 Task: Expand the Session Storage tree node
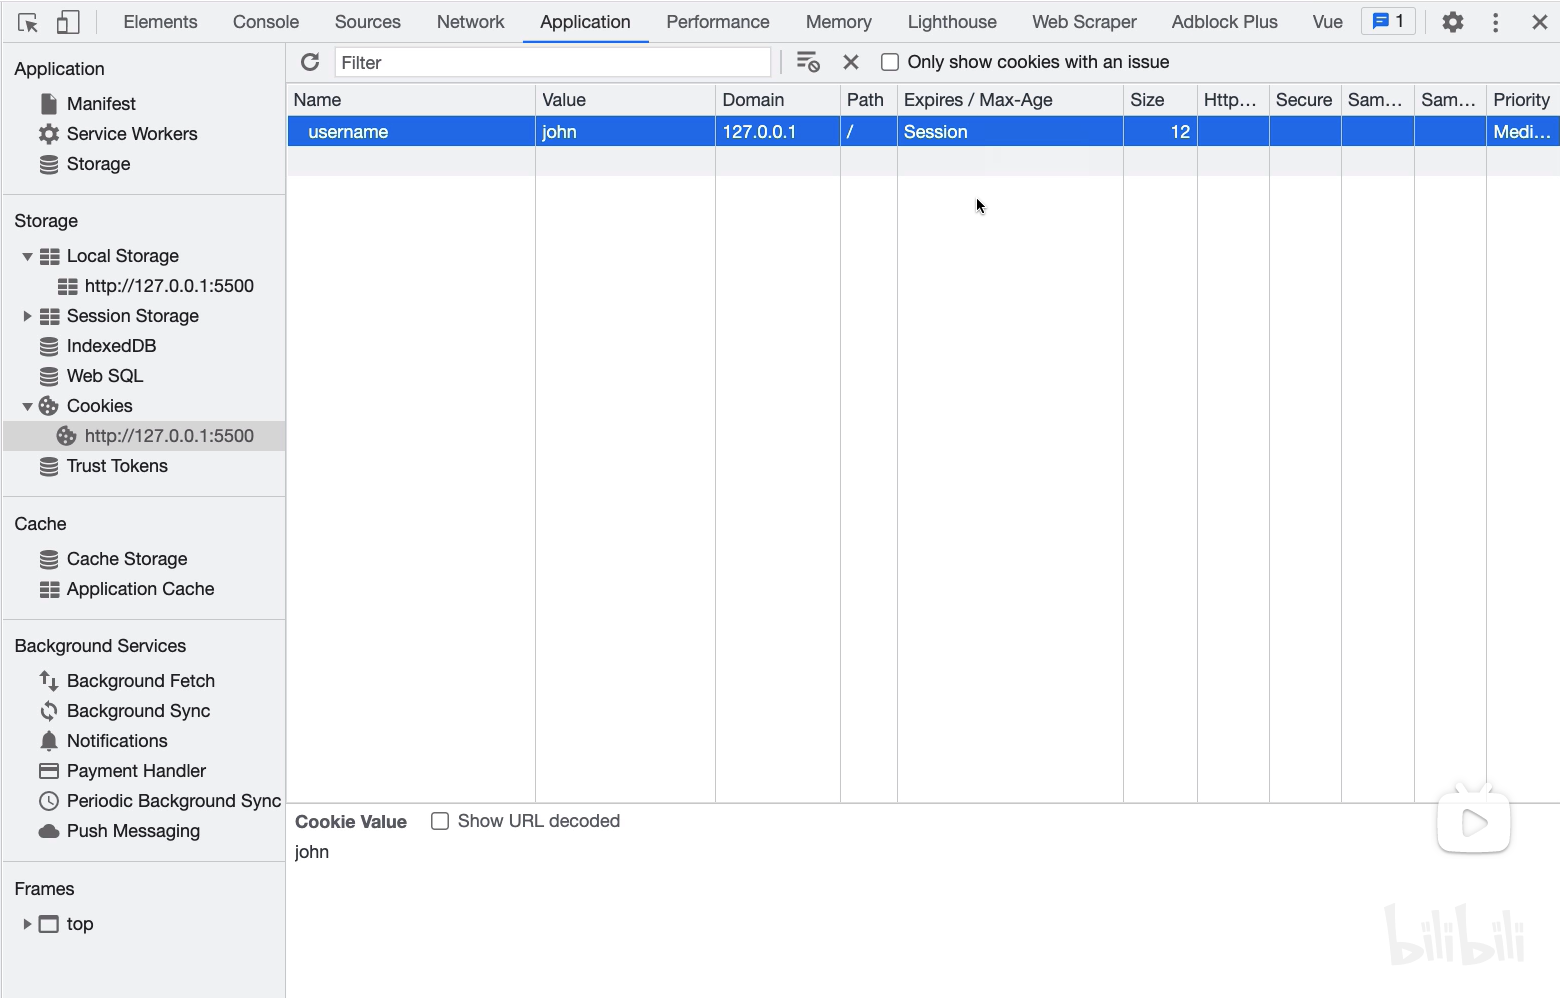coord(27,316)
